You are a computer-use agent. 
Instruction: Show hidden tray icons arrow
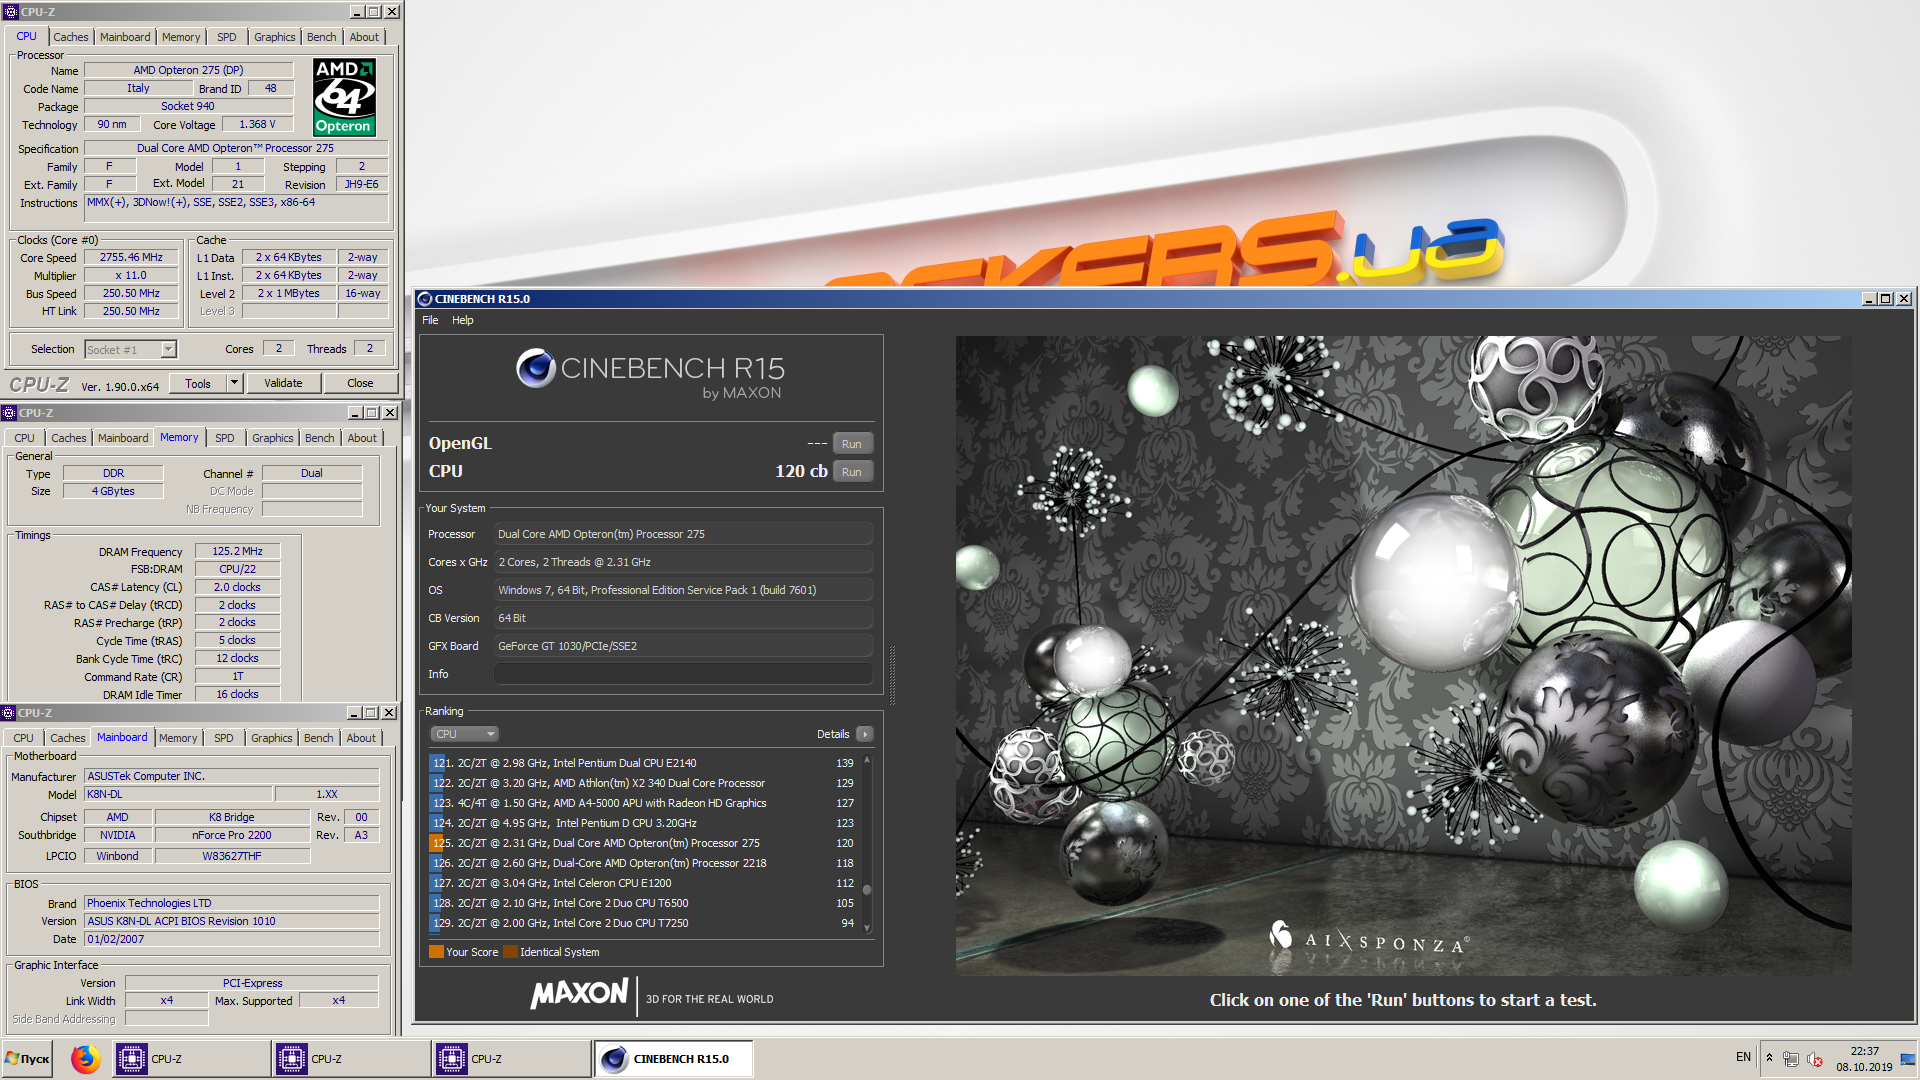click(1769, 1058)
